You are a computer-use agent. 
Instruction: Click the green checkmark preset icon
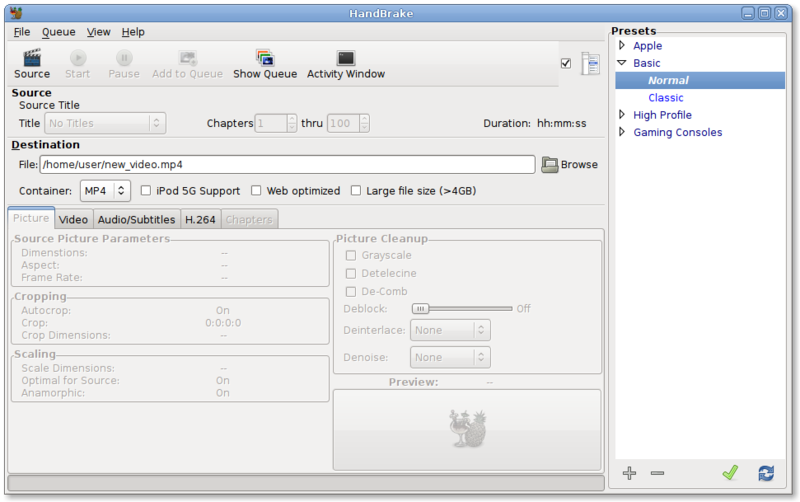(730, 473)
